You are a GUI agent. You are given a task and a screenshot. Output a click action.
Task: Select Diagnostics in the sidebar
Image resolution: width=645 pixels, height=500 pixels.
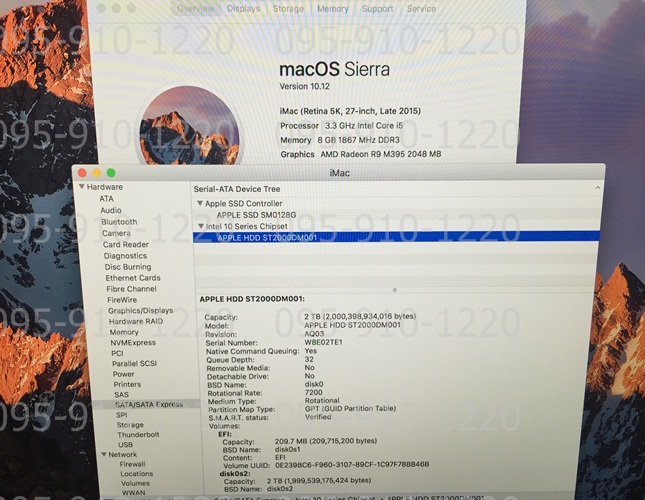pos(125,256)
